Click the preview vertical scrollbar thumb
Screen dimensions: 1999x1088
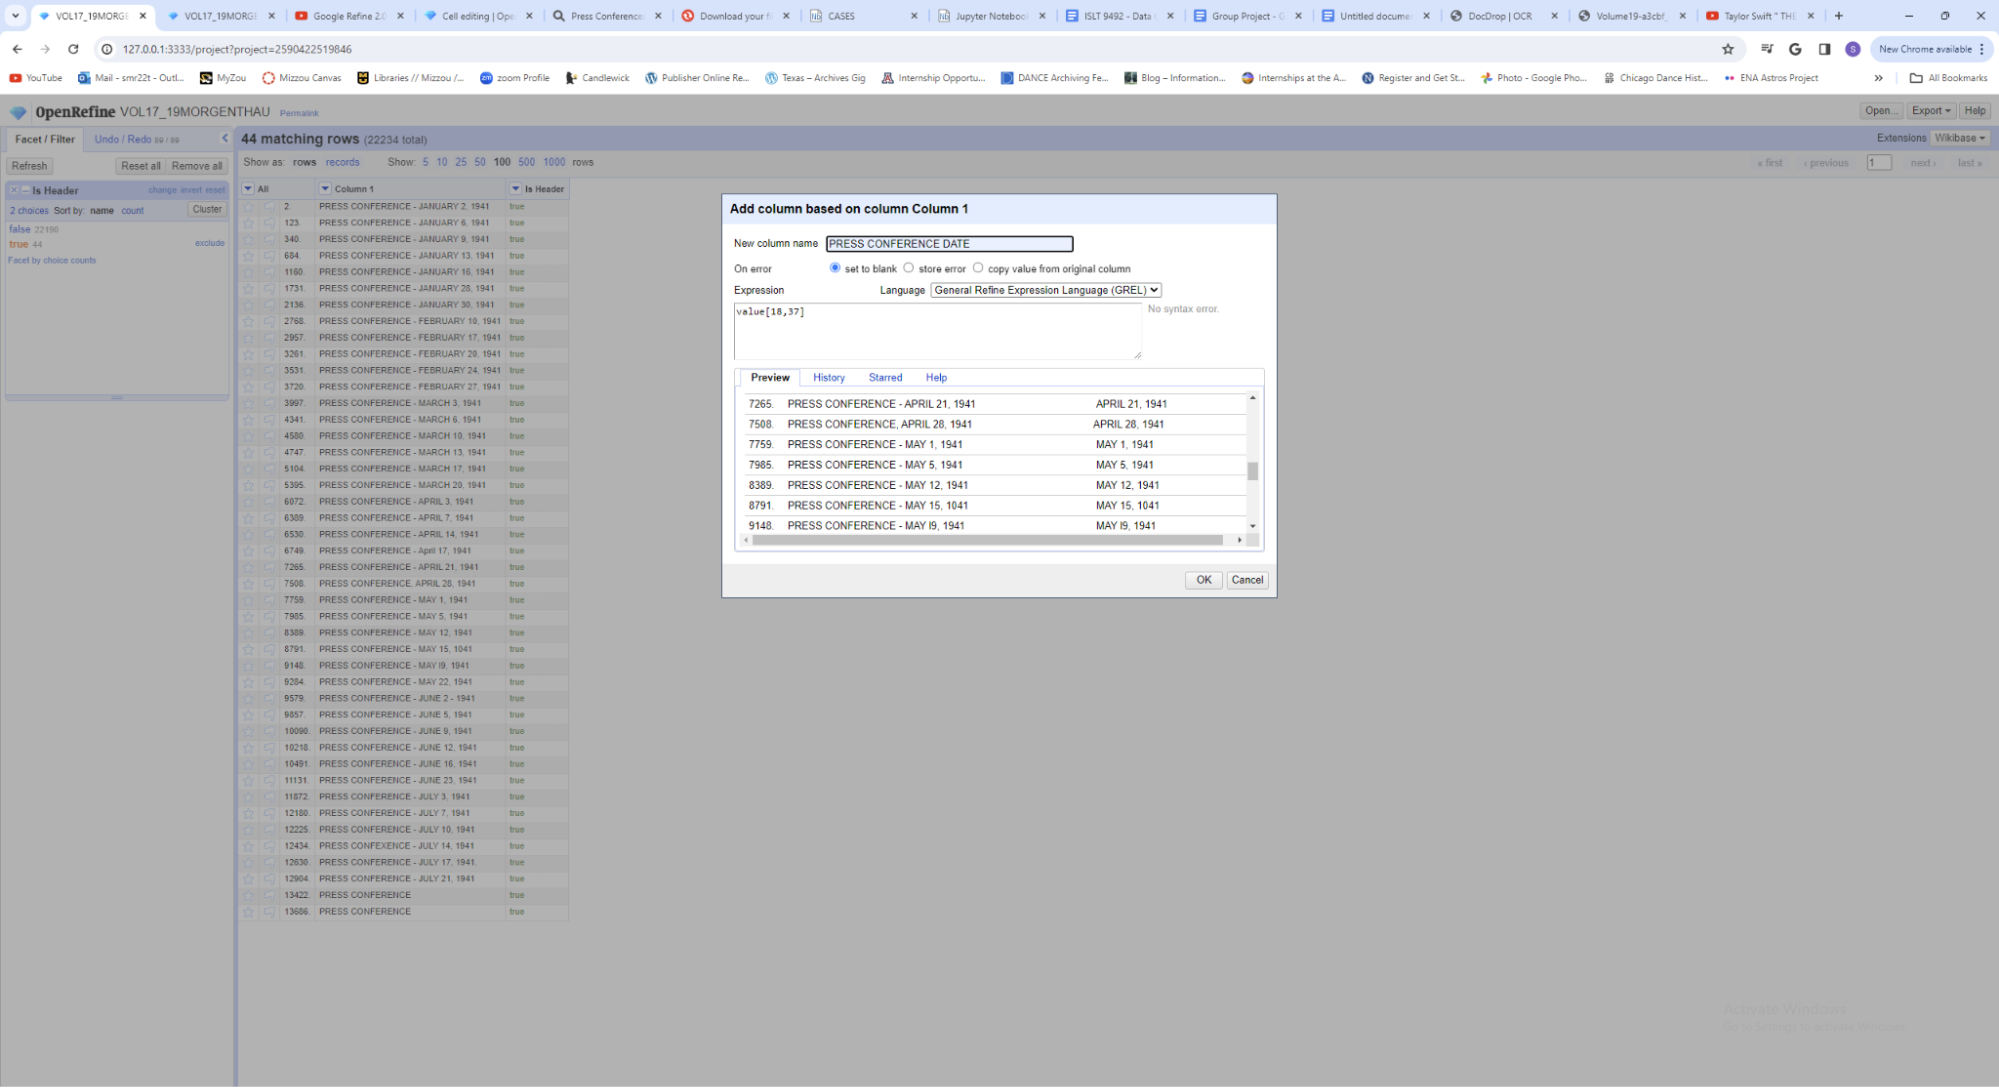tap(1252, 471)
